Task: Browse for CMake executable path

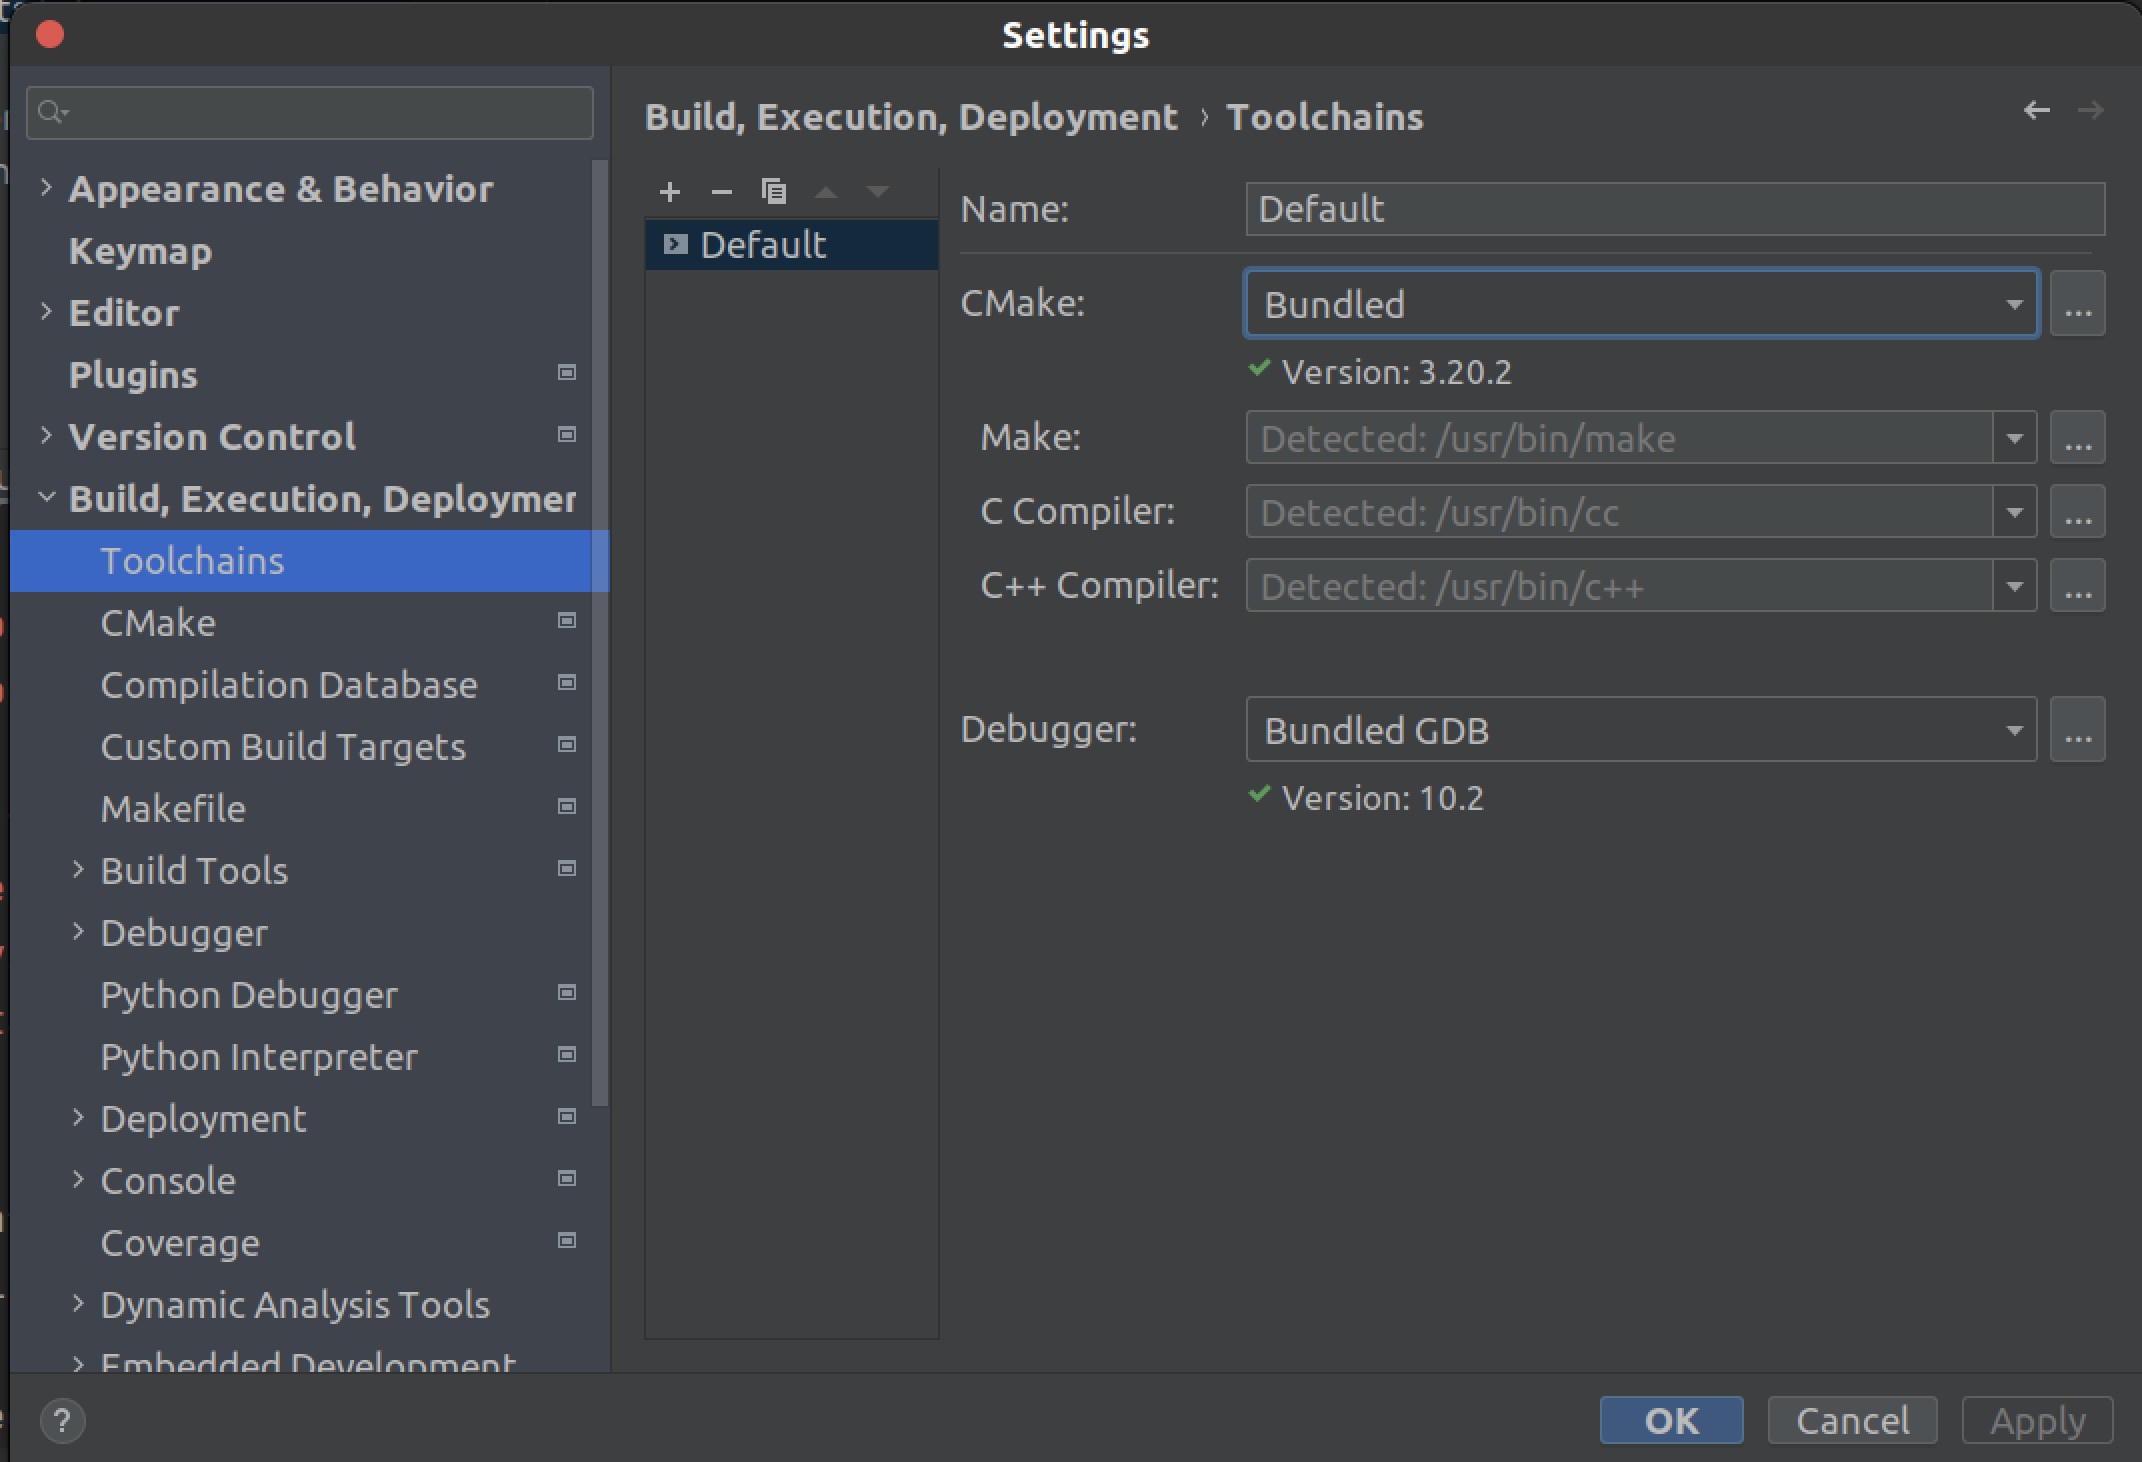Action: [2077, 304]
